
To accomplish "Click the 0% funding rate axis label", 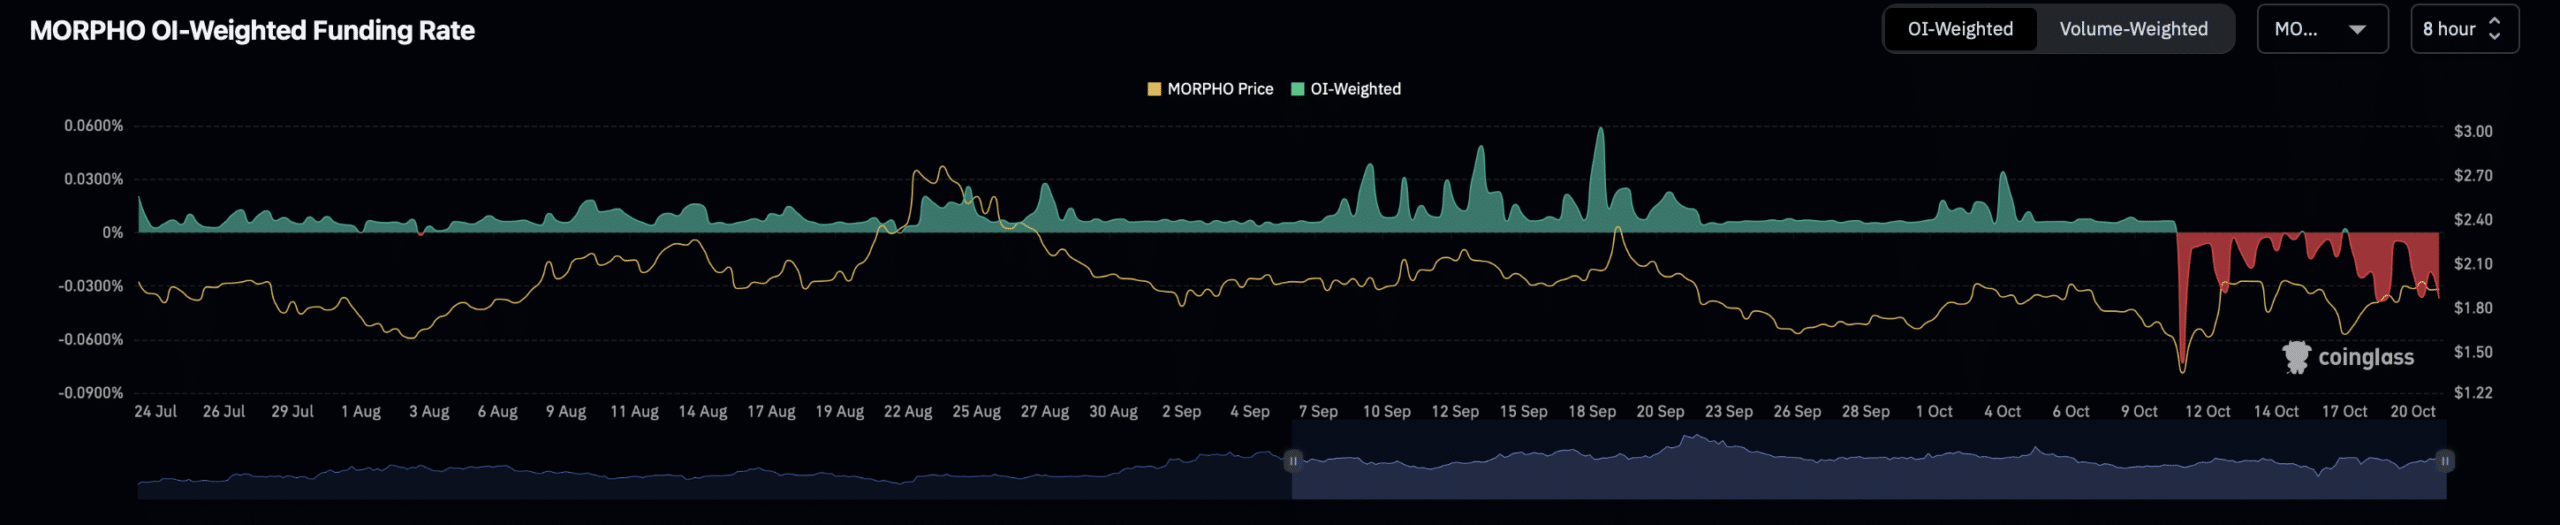I will pyautogui.click(x=112, y=232).
